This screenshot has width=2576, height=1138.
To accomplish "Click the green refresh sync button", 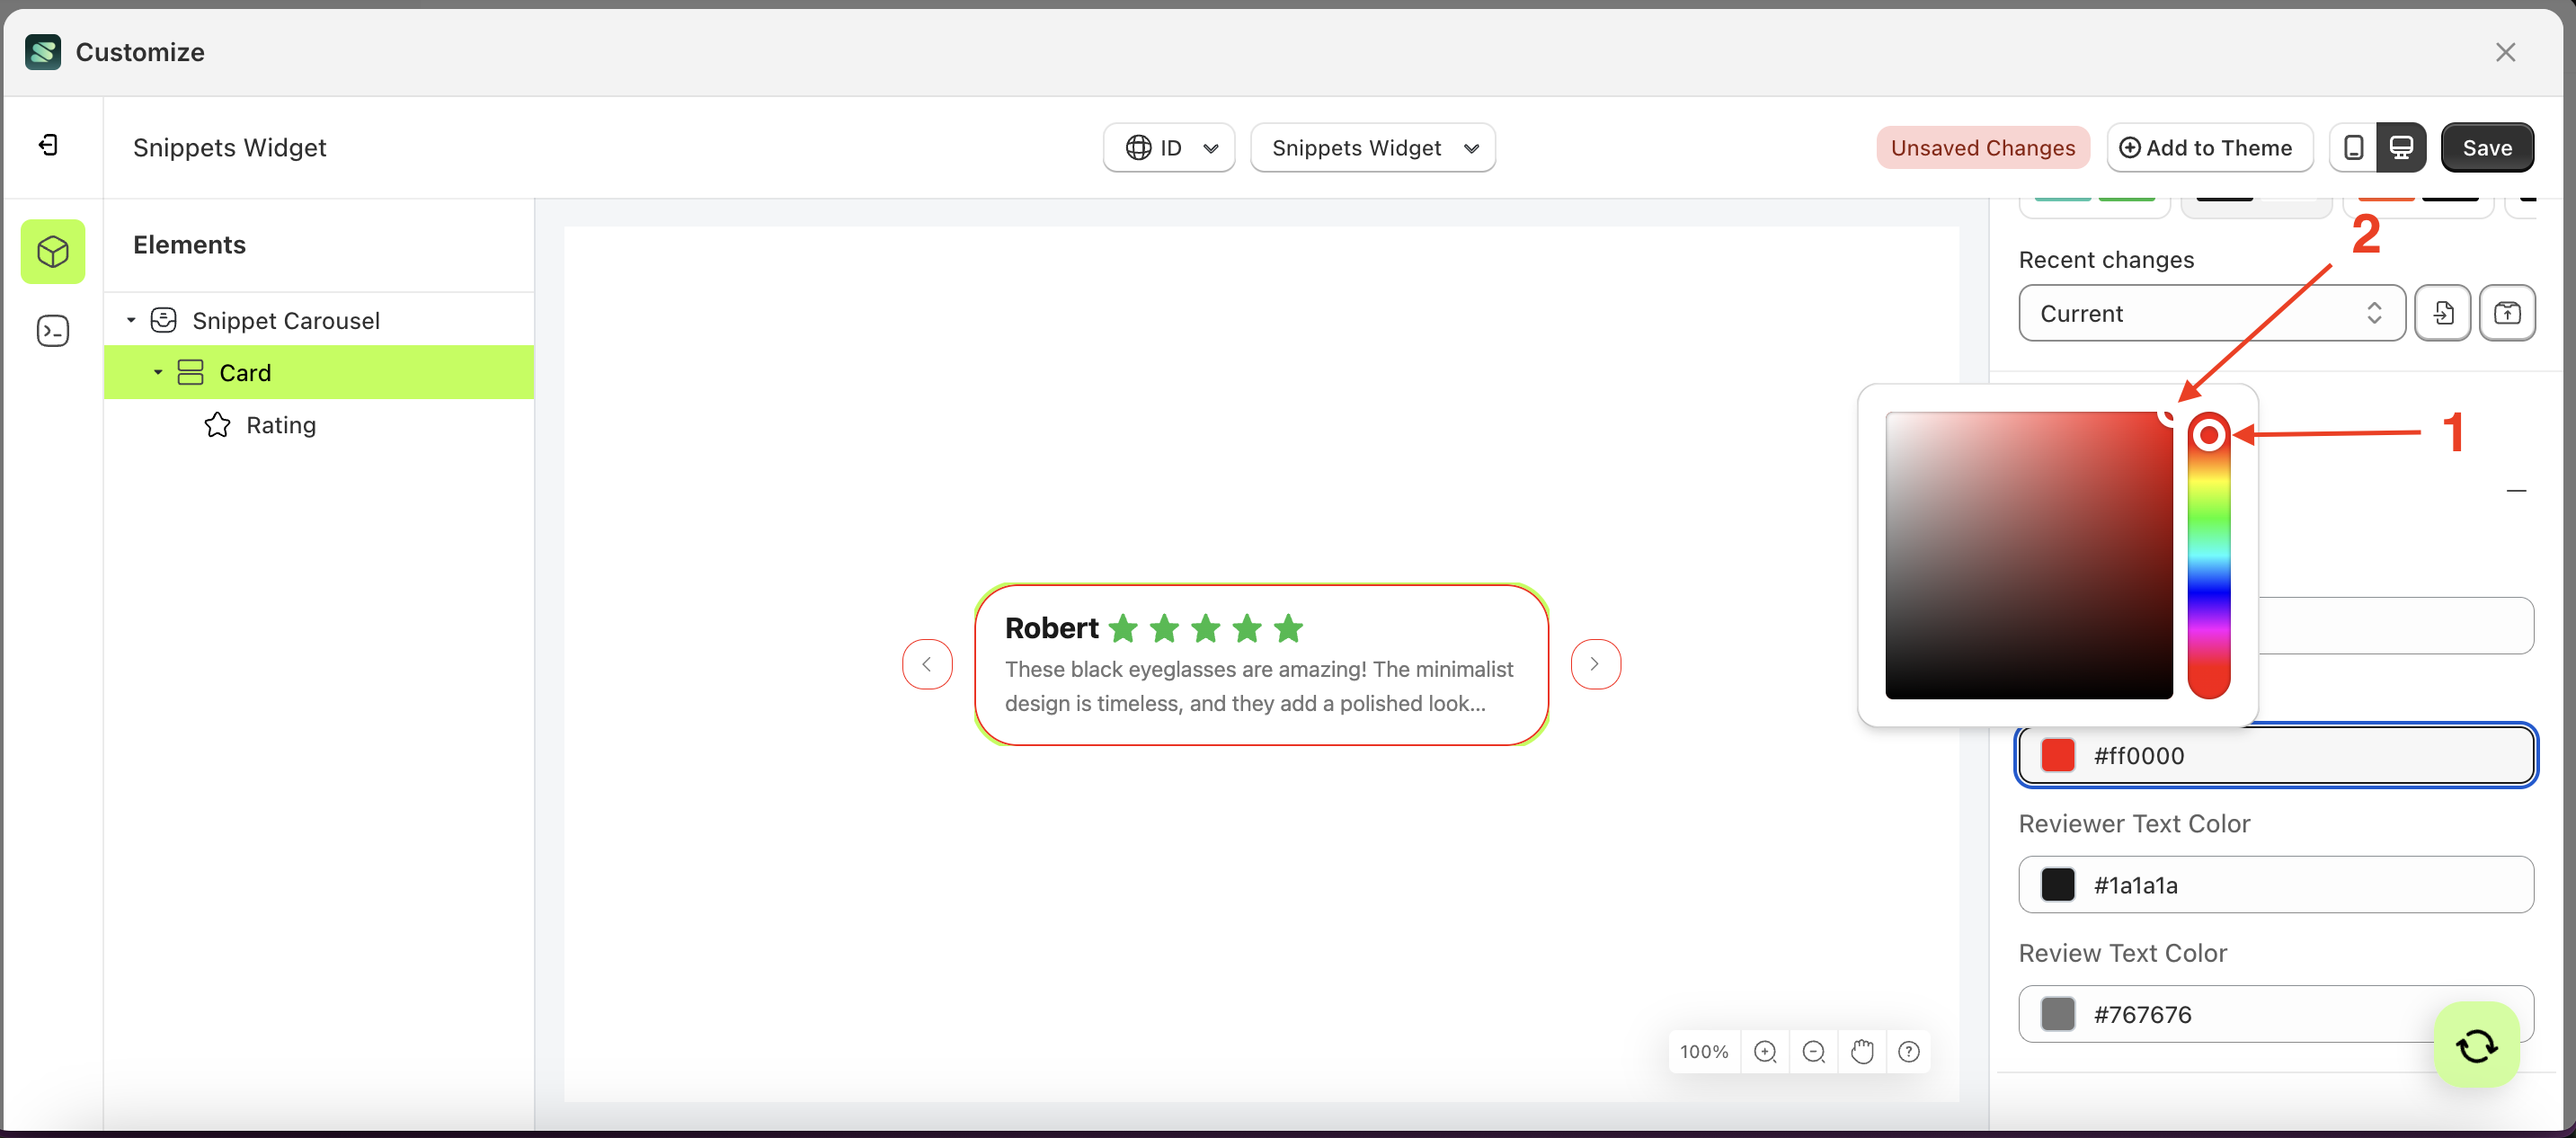I will point(2476,1045).
